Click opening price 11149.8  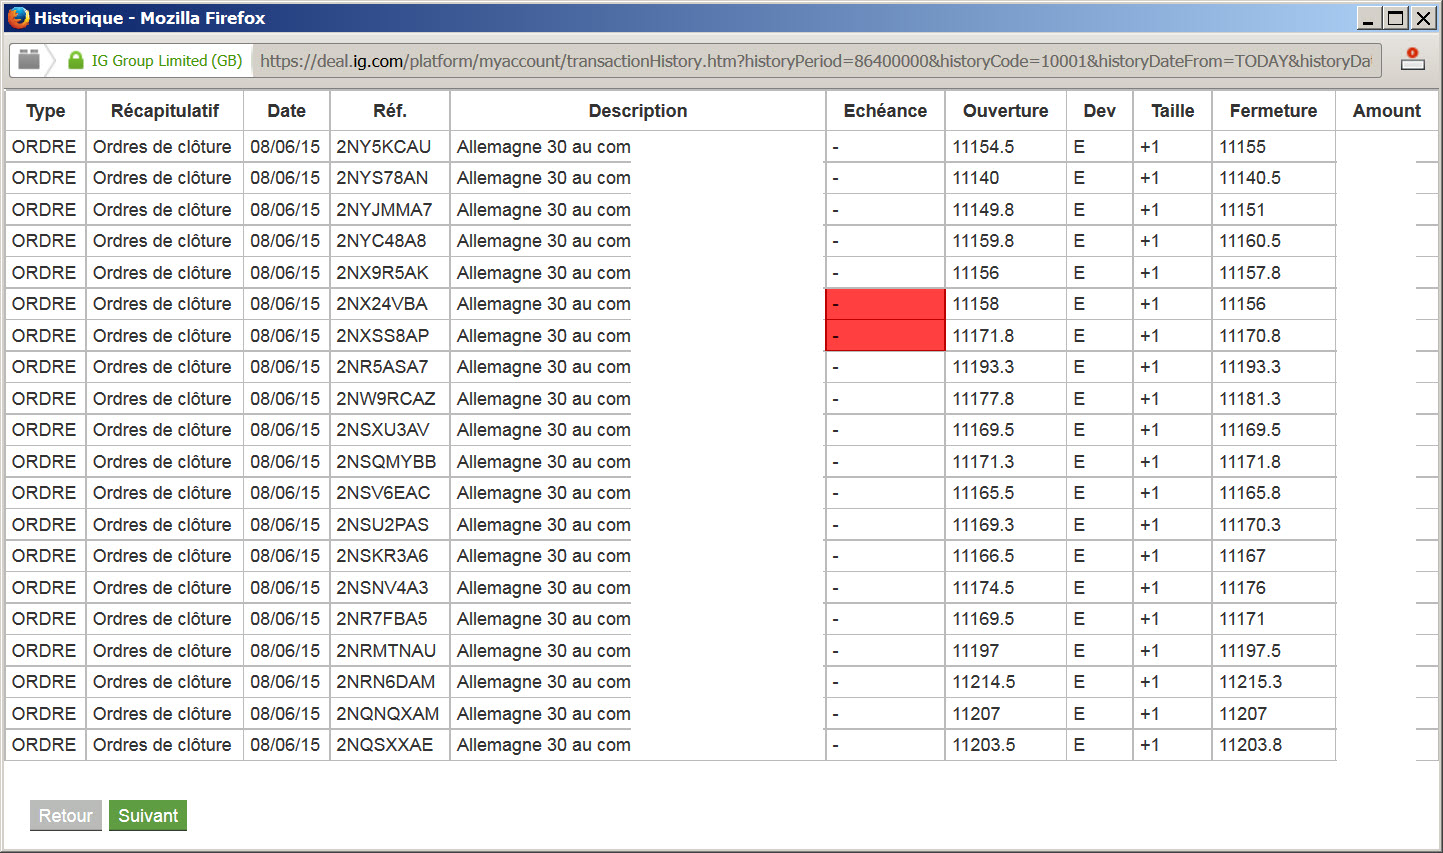tap(983, 210)
